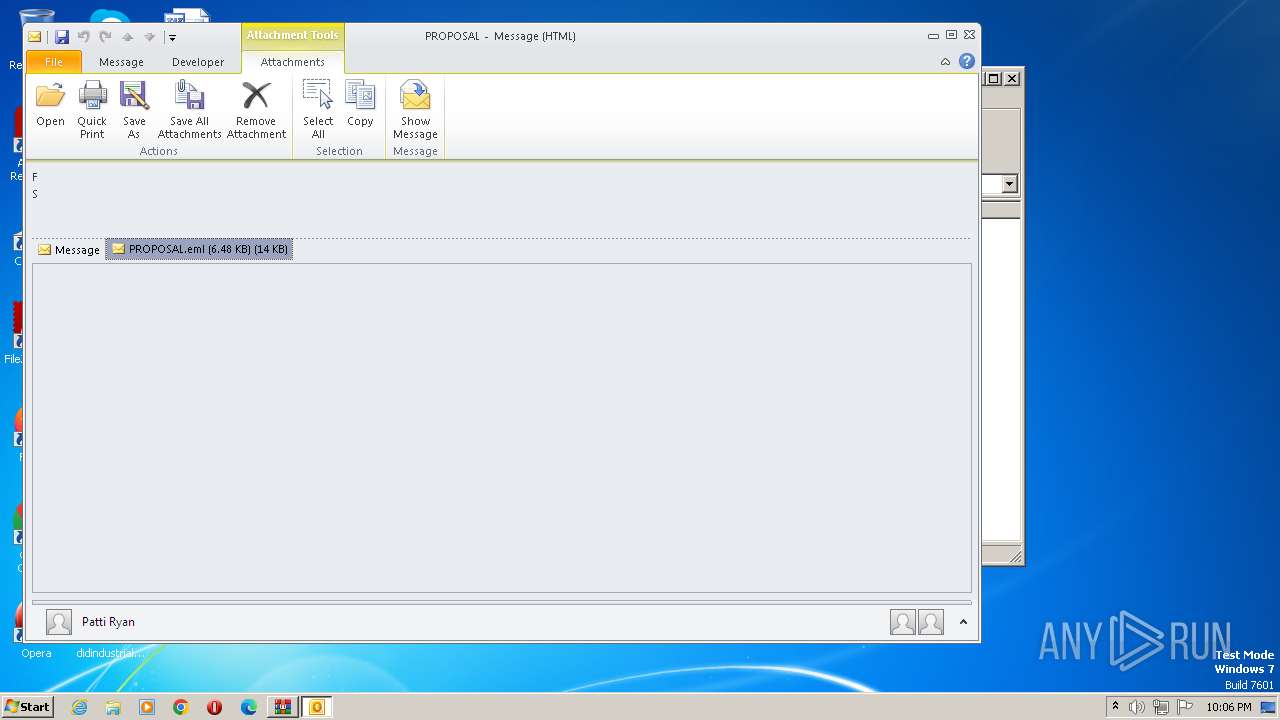Open the dropdown in the background window
This screenshot has width=1280, height=720.
point(1009,184)
